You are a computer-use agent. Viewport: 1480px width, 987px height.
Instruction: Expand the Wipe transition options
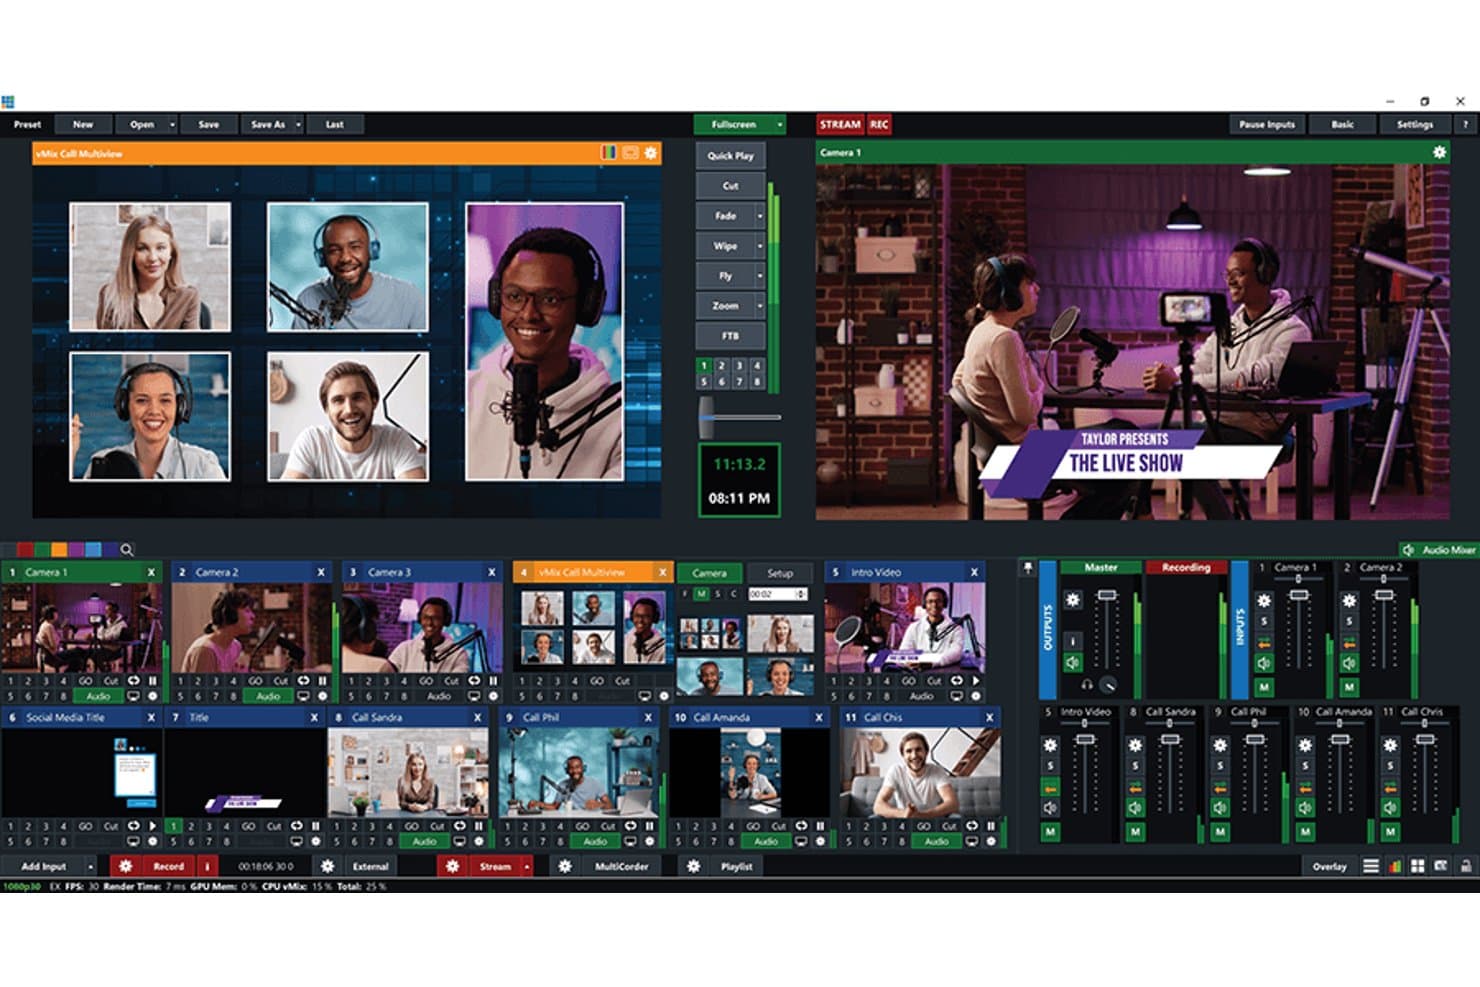click(x=760, y=246)
